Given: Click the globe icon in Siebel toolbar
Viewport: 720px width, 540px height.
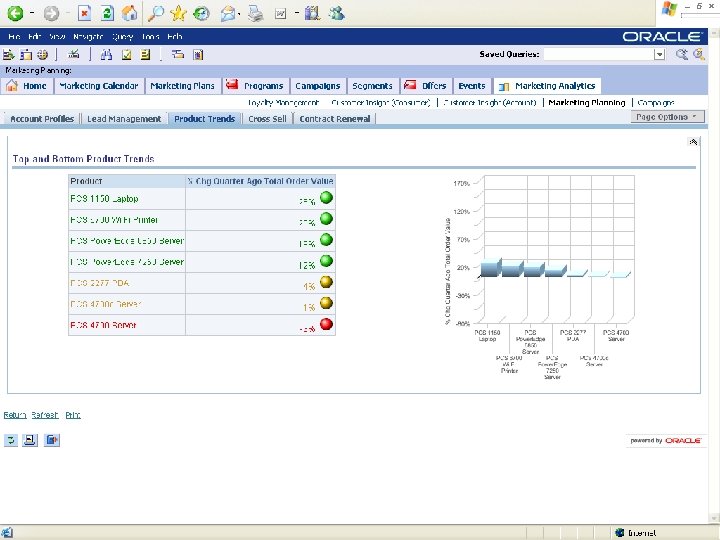Looking at the screenshot, I should [x=43, y=55].
